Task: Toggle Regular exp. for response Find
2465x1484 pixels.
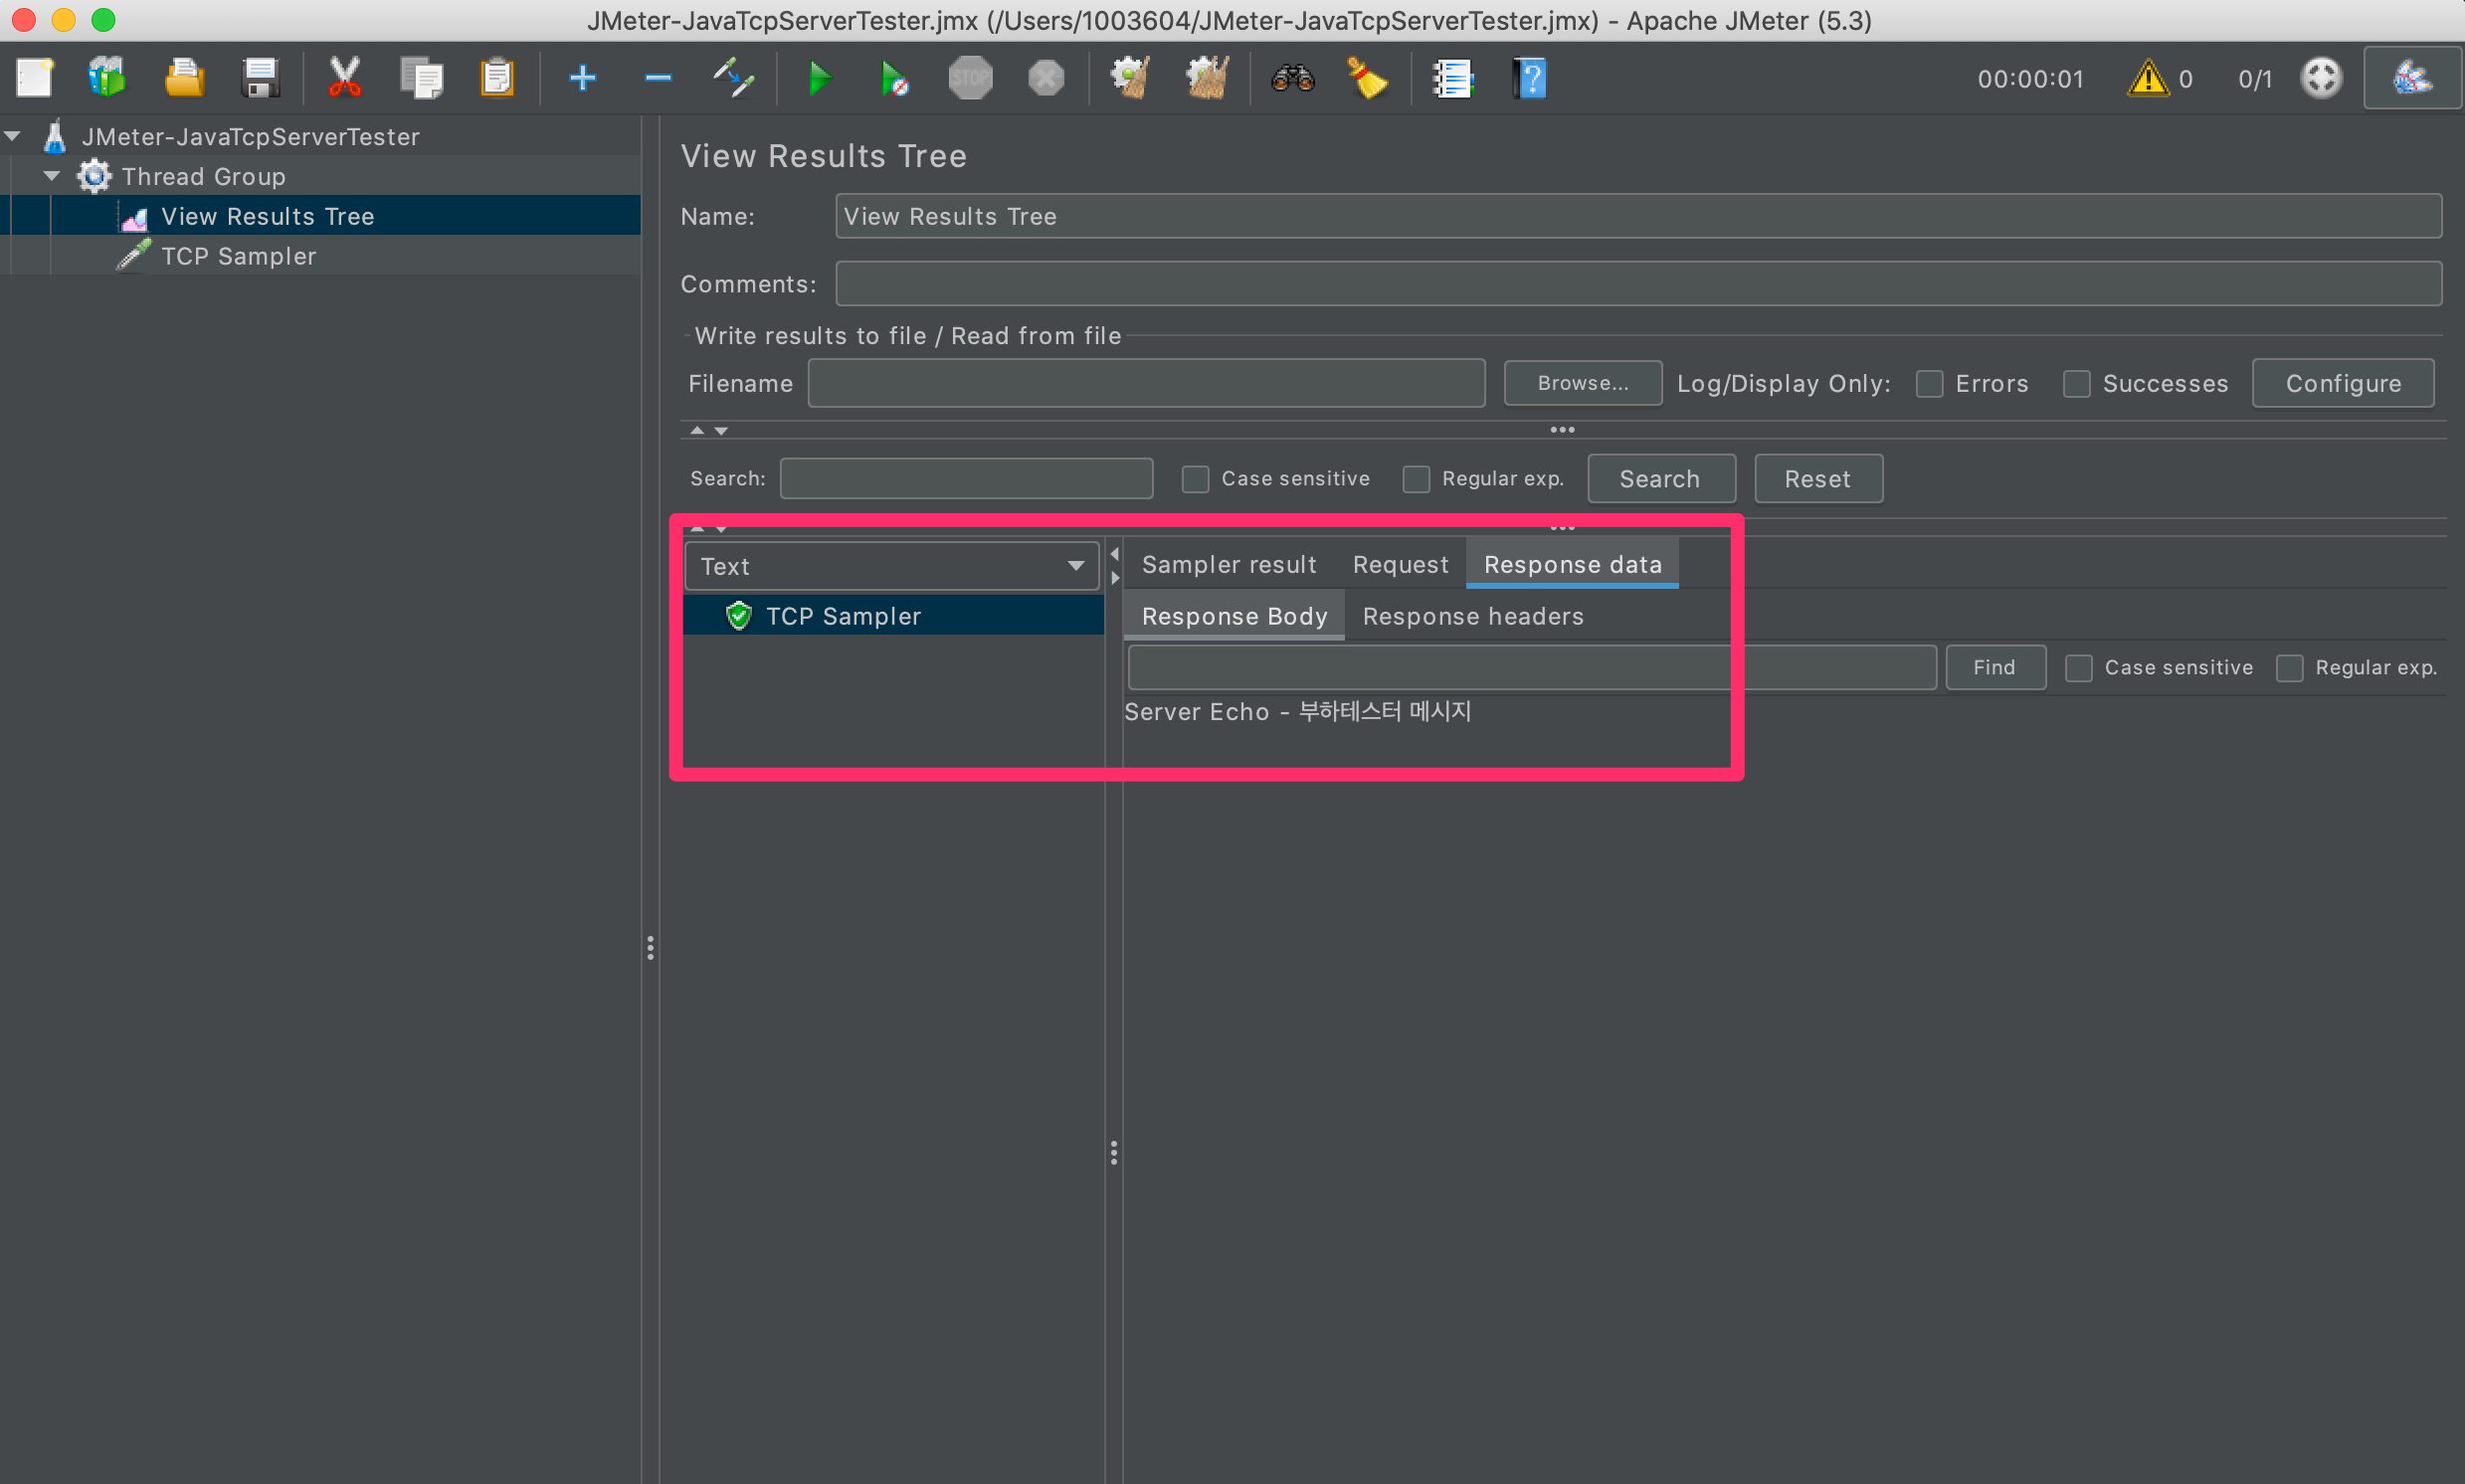Action: [2290, 667]
